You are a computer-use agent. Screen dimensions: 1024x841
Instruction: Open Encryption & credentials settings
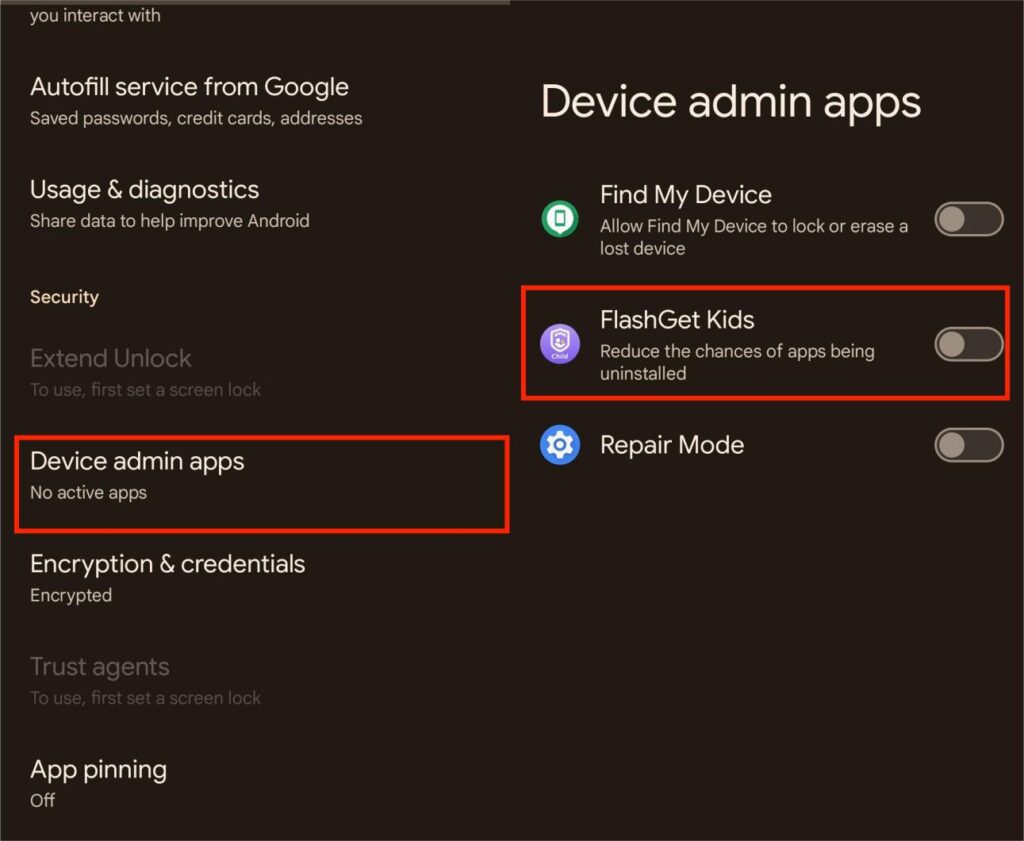tap(167, 564)
